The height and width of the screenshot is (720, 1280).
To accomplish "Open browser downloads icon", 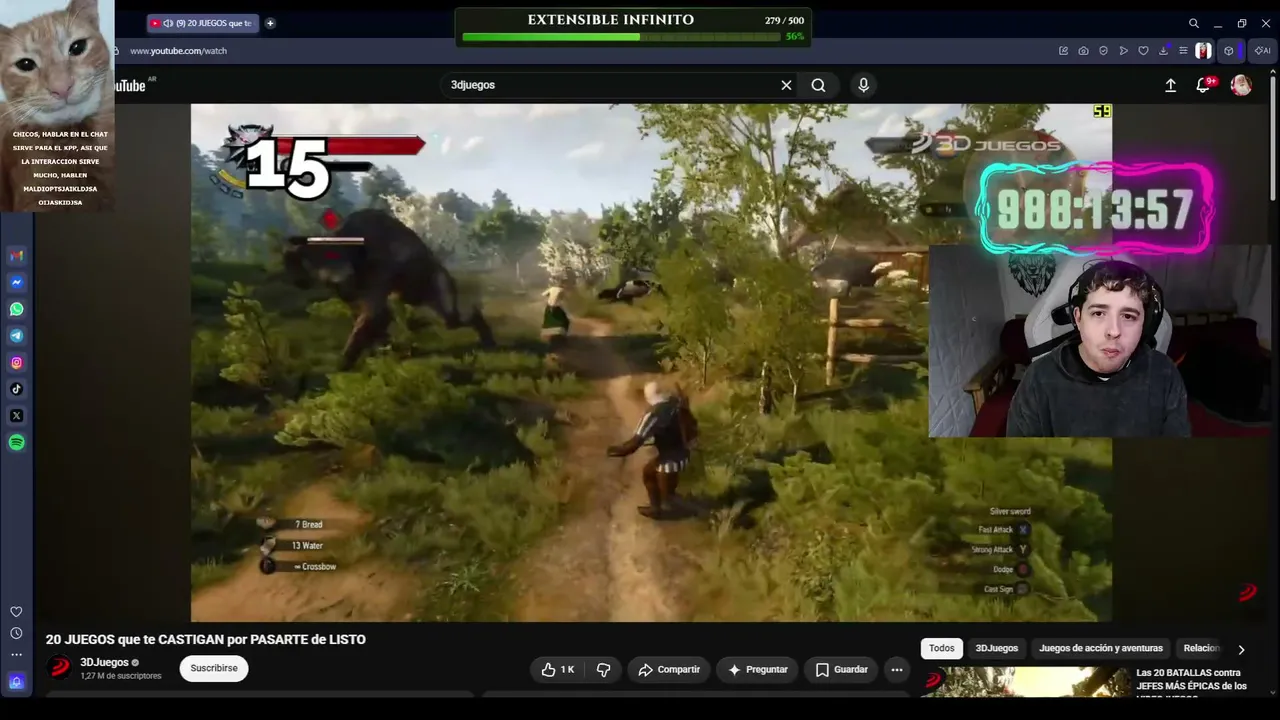I will click(x=1164, y=51).
